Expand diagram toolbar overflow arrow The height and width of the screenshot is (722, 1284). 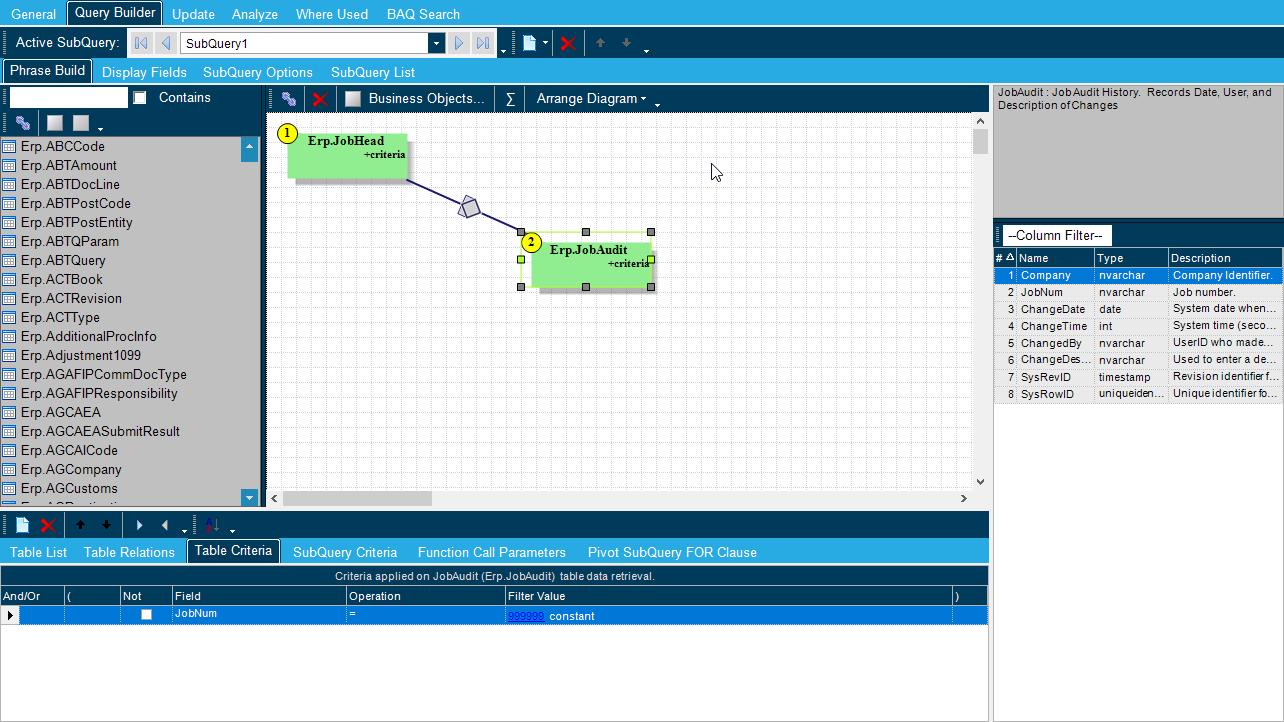[x=657, y=105]
